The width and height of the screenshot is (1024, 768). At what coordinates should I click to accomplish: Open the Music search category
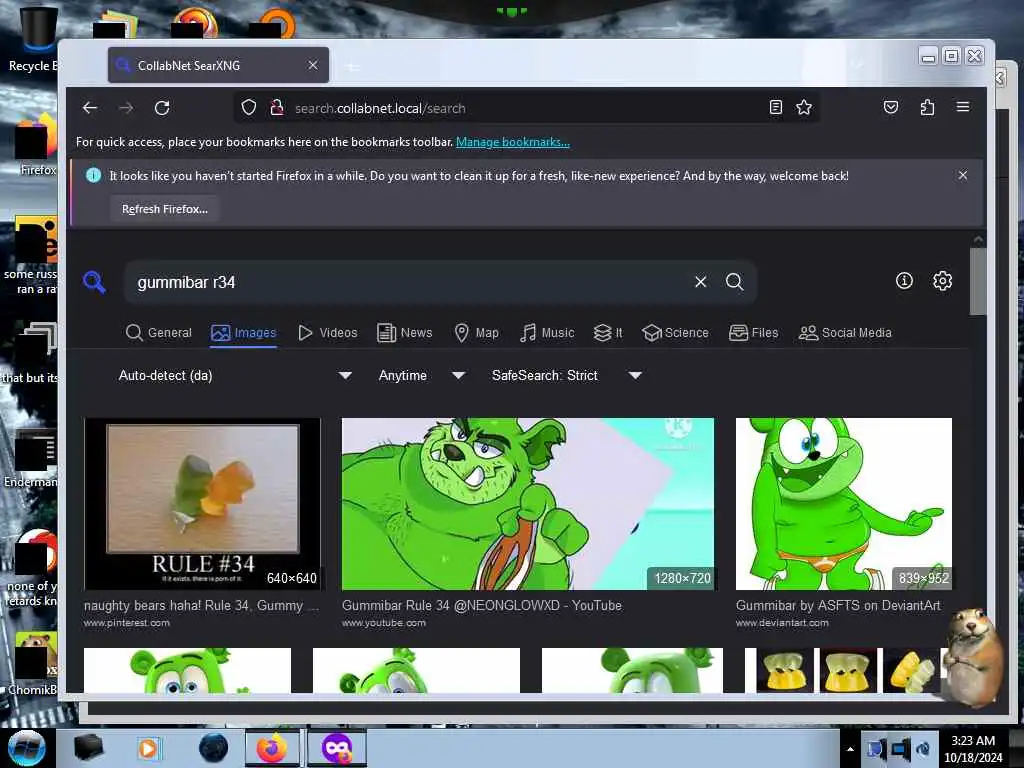coord(547,332)
